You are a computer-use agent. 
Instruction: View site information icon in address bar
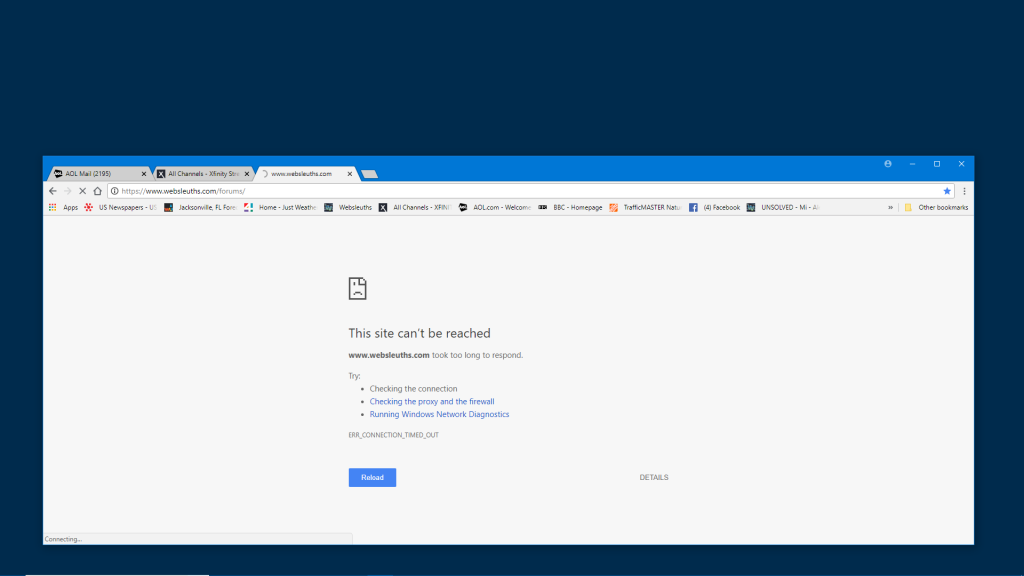tap(114, 191)
